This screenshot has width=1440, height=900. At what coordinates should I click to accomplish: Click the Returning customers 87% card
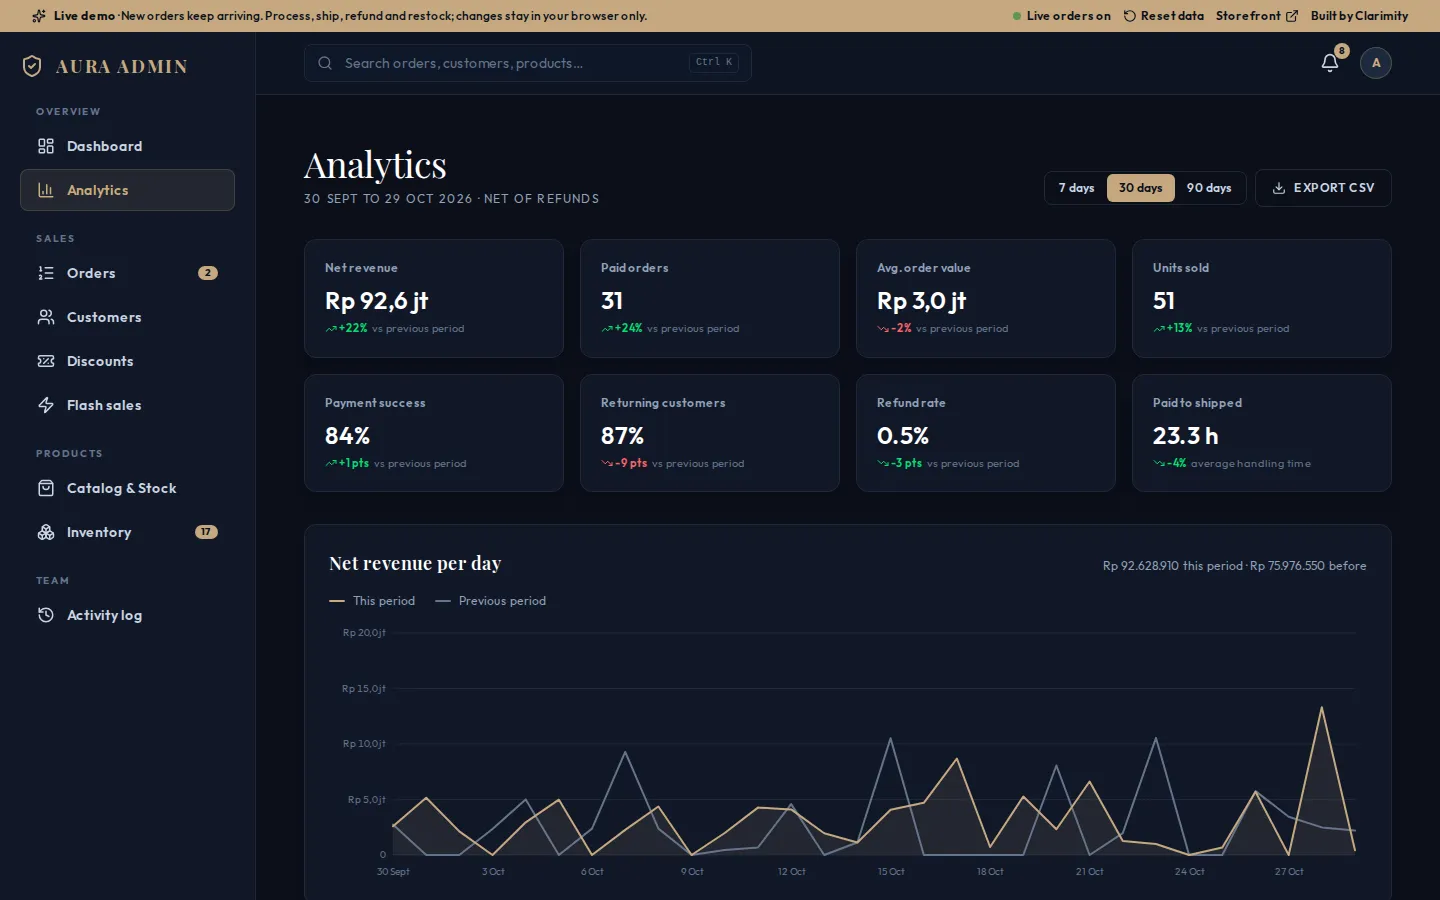click(x=710, y=433)
